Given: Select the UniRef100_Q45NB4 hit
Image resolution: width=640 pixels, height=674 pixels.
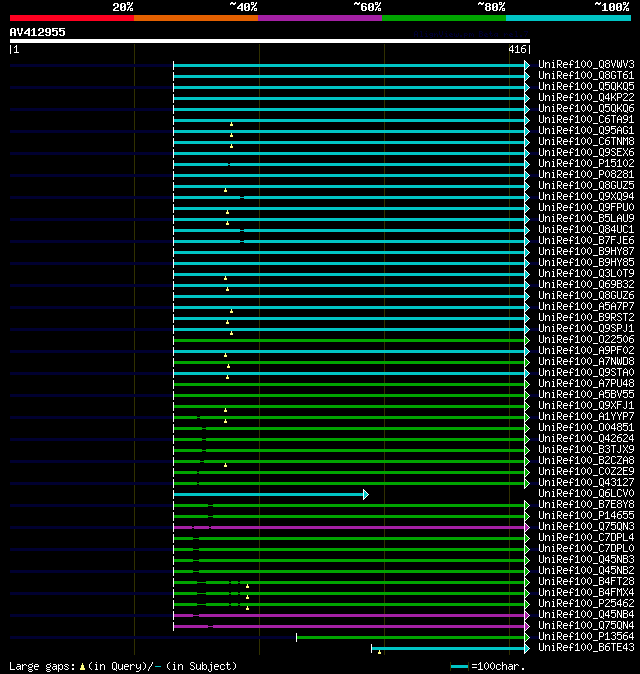Looking at the screenshot, I should coord(586,615).
